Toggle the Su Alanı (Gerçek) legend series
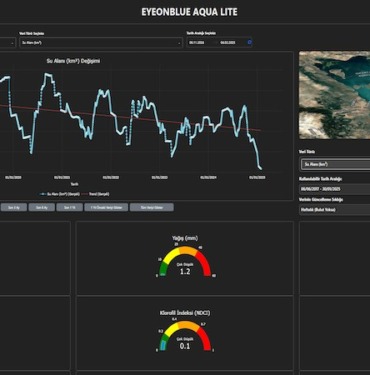370x375 pixels. click(x=59, y=194)
